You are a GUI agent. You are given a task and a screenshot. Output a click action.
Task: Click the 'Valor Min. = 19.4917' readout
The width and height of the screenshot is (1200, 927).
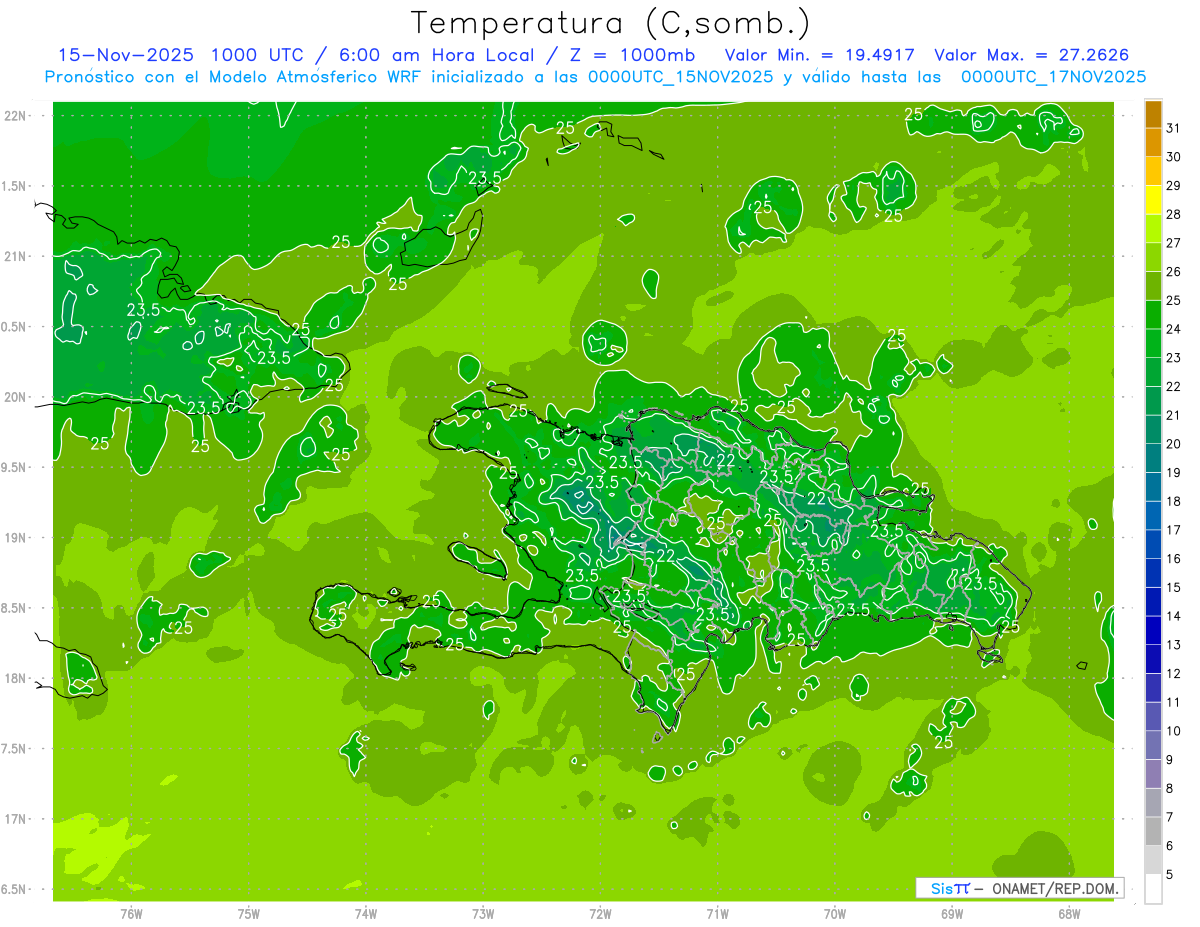click(x=820, y=55)
